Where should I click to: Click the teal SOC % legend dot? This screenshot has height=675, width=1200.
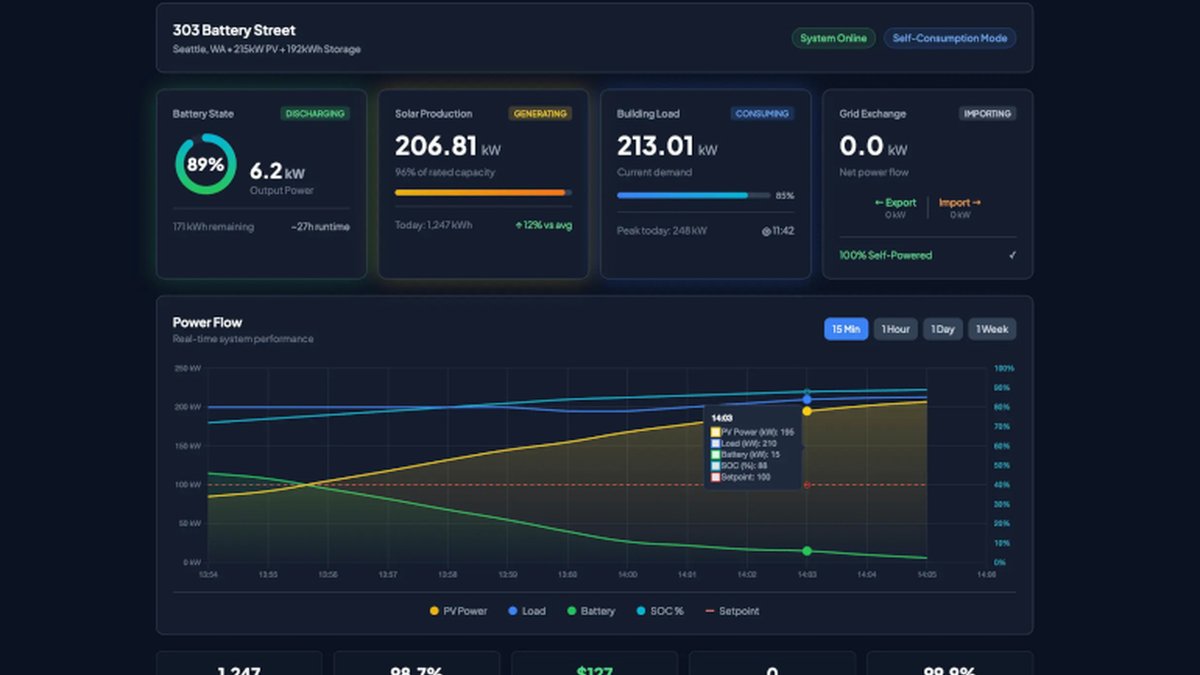click(640, 611)
